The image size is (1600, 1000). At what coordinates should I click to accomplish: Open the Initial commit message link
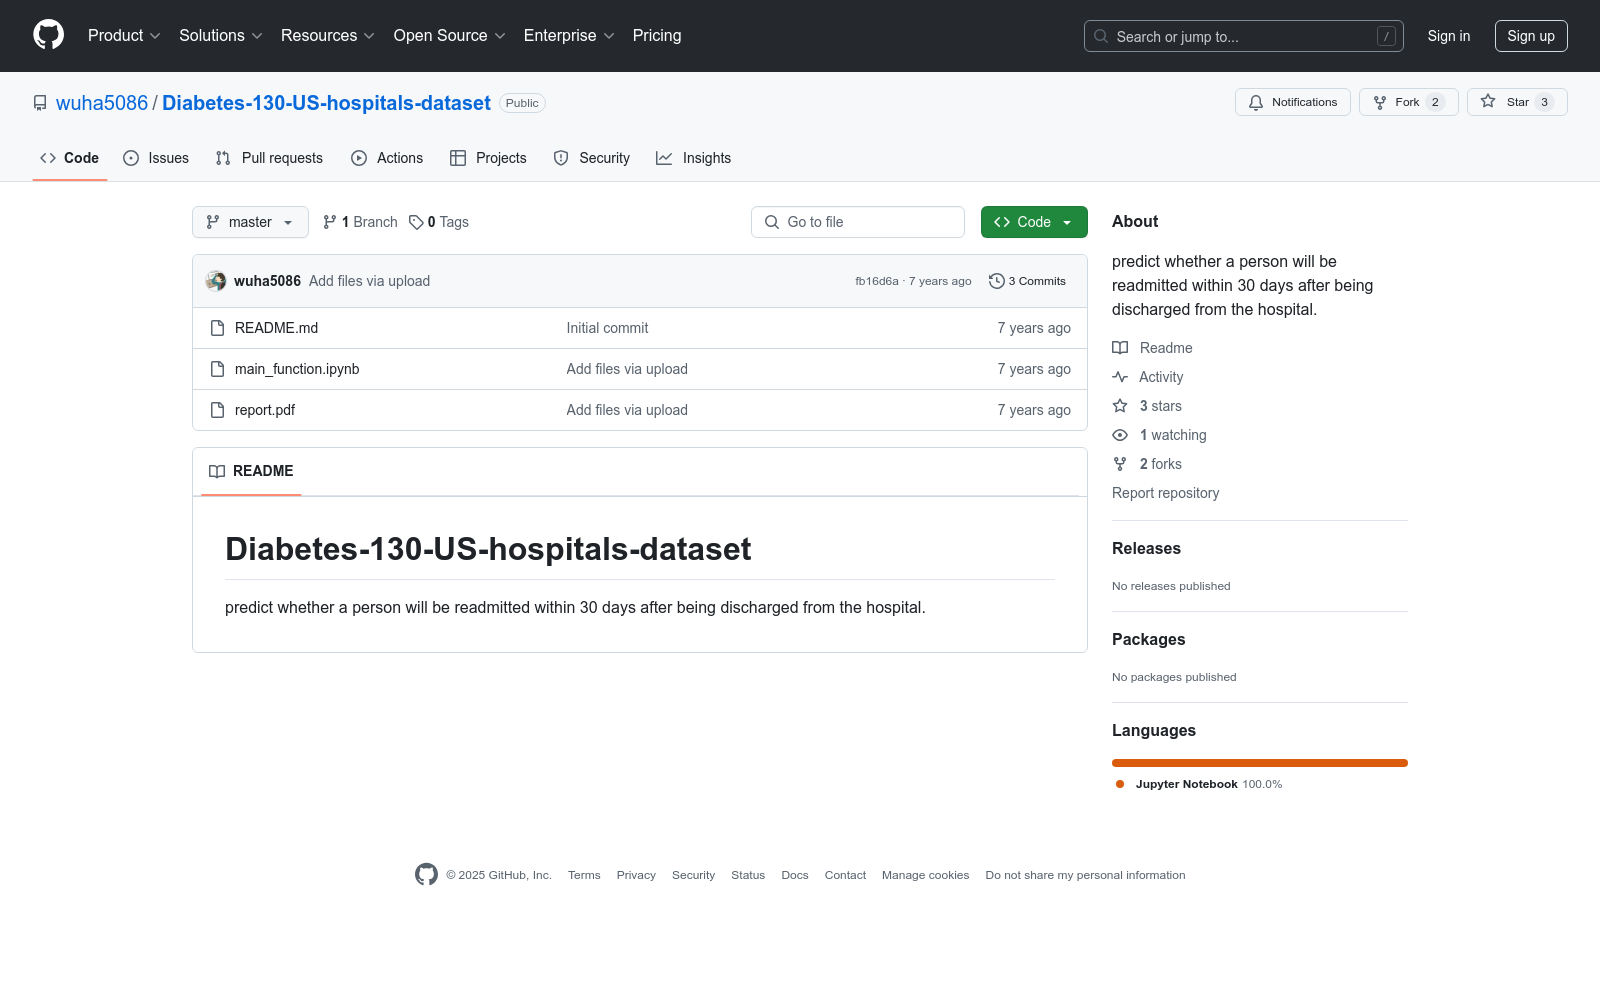click(x=607, y=328)
